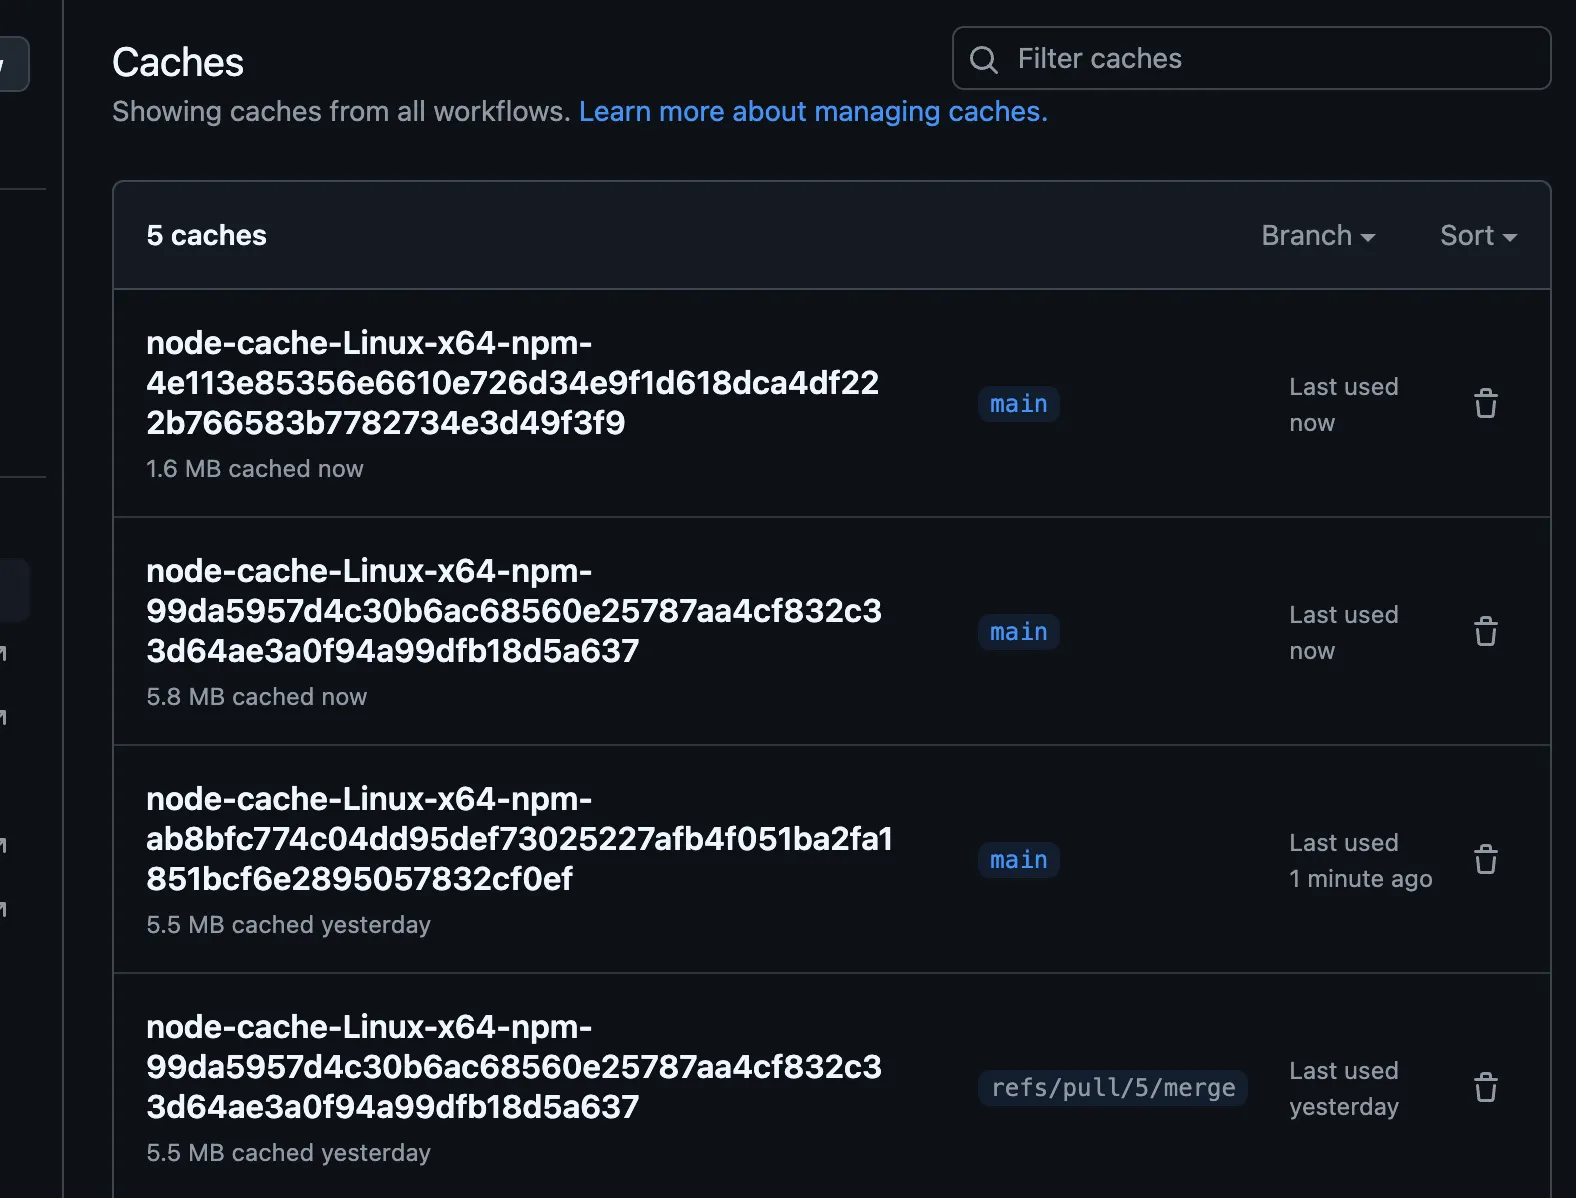Delete the 4e113e85 cache using its trash icon
This screenshot has width=1576, height=1198.
click(x=1485, y=404)
